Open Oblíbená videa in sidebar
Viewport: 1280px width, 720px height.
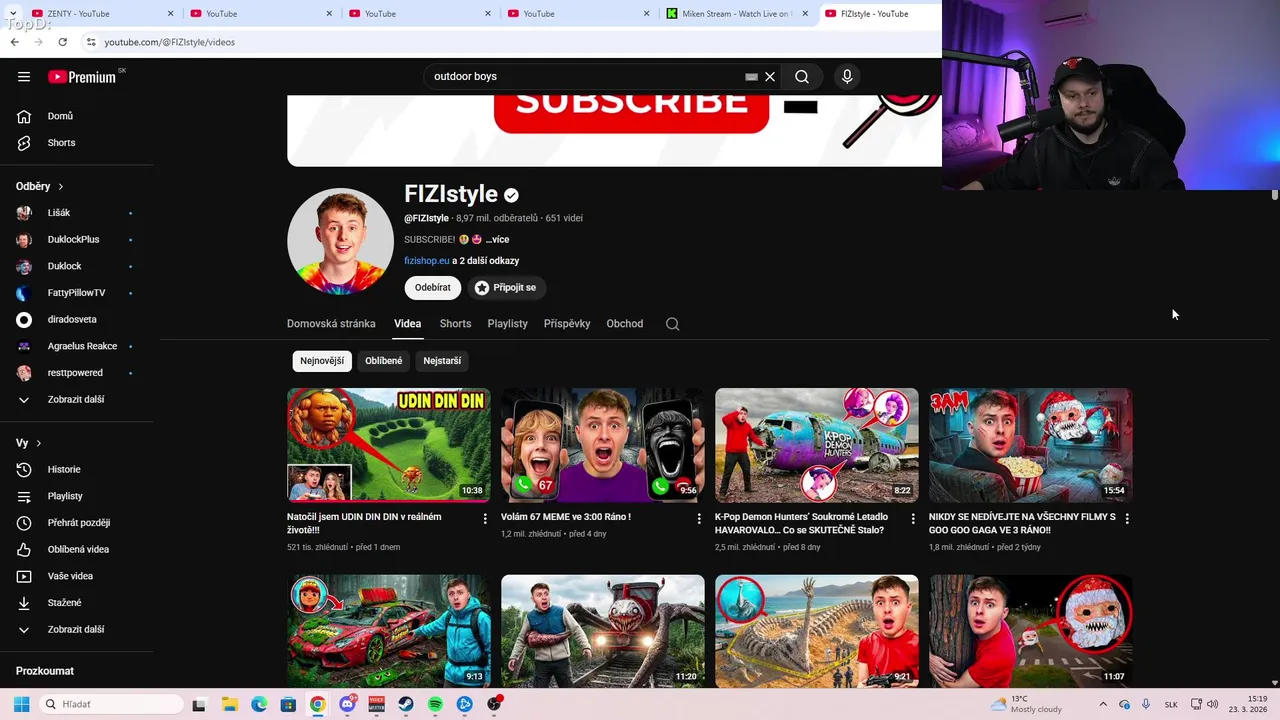point(76,550)
